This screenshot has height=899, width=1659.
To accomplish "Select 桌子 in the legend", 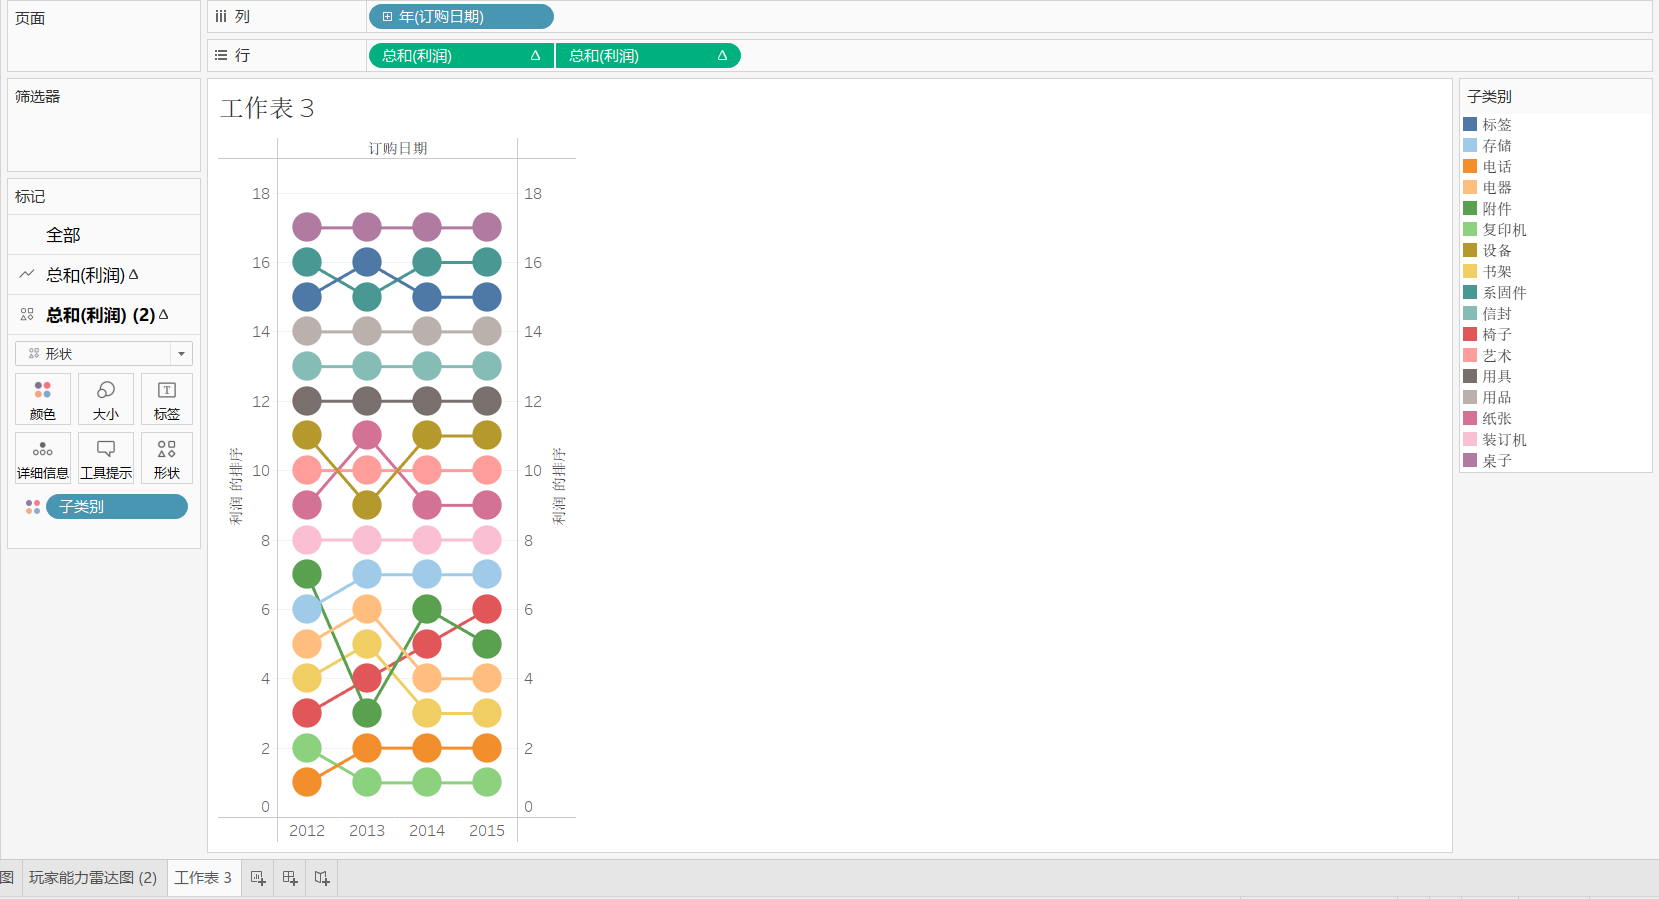I will pyautogui.click(x=1497, y=460).
